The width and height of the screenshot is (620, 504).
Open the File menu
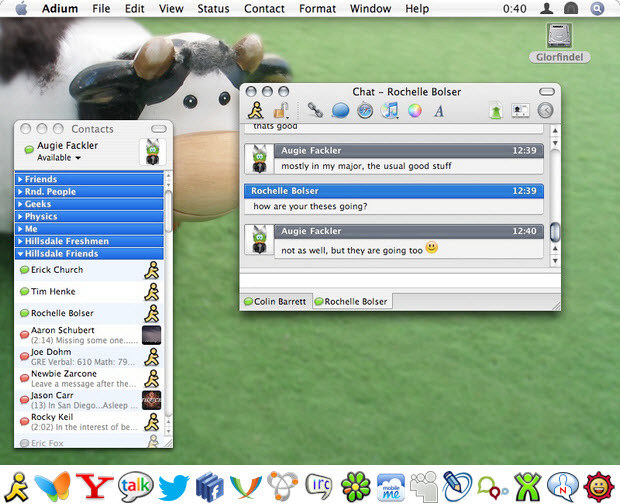(x=101, y=8)
